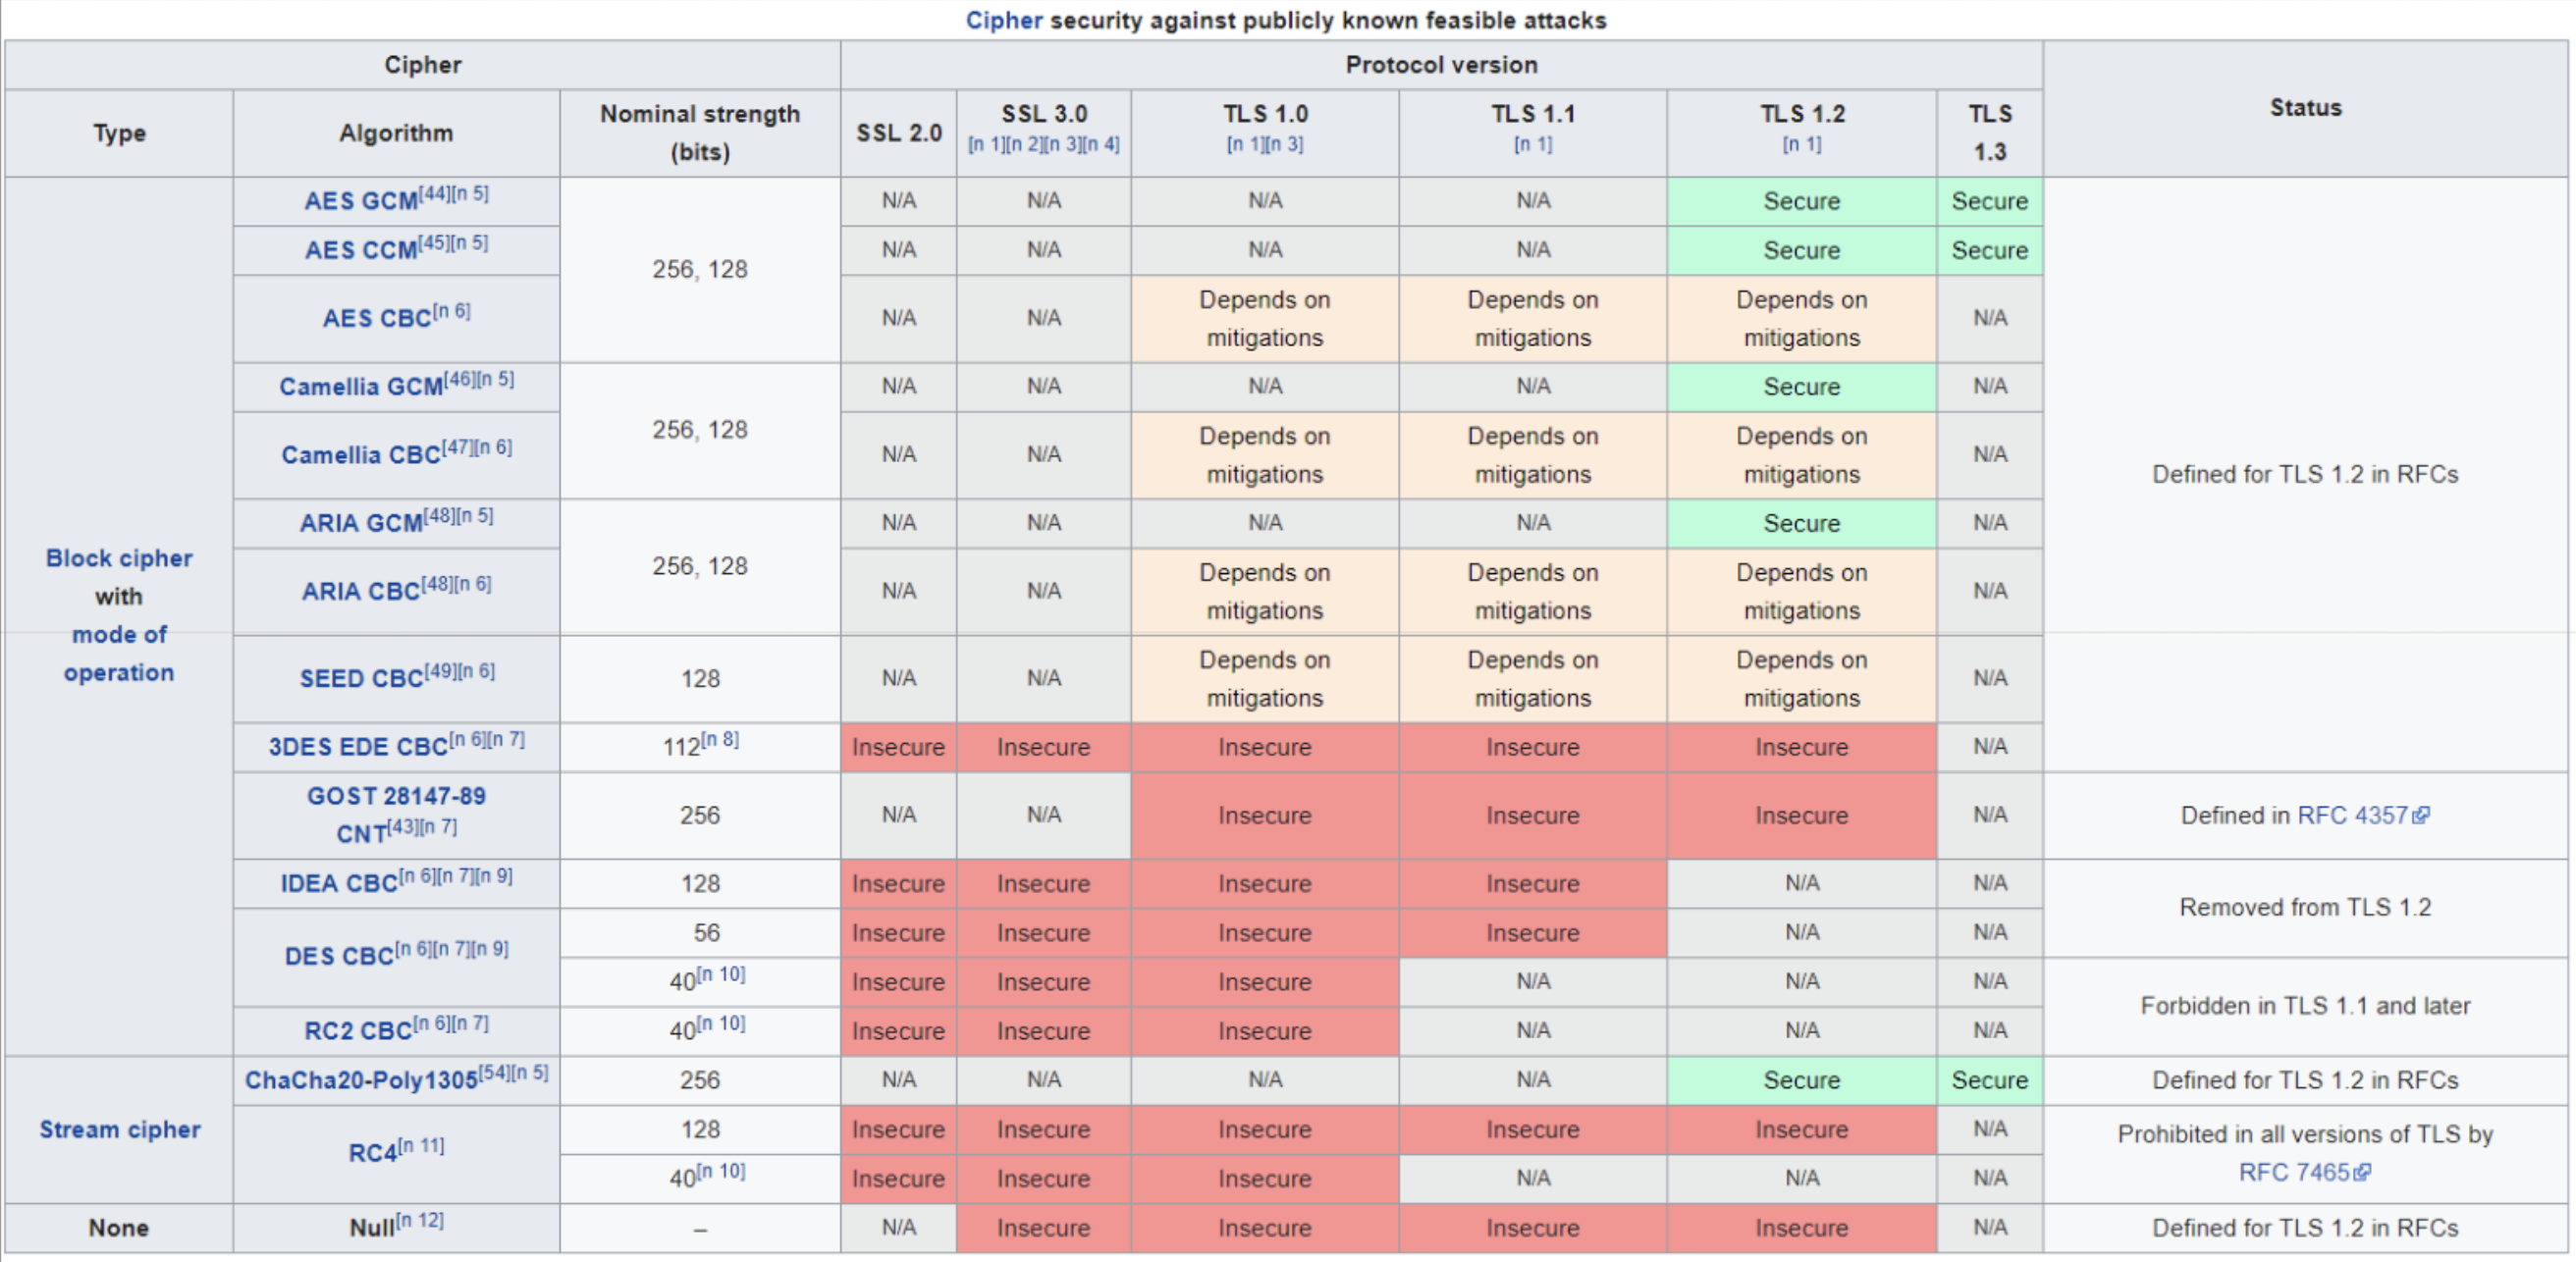
Task: Open the RC2 CBC link
Action: click(x=358, y=1031)
